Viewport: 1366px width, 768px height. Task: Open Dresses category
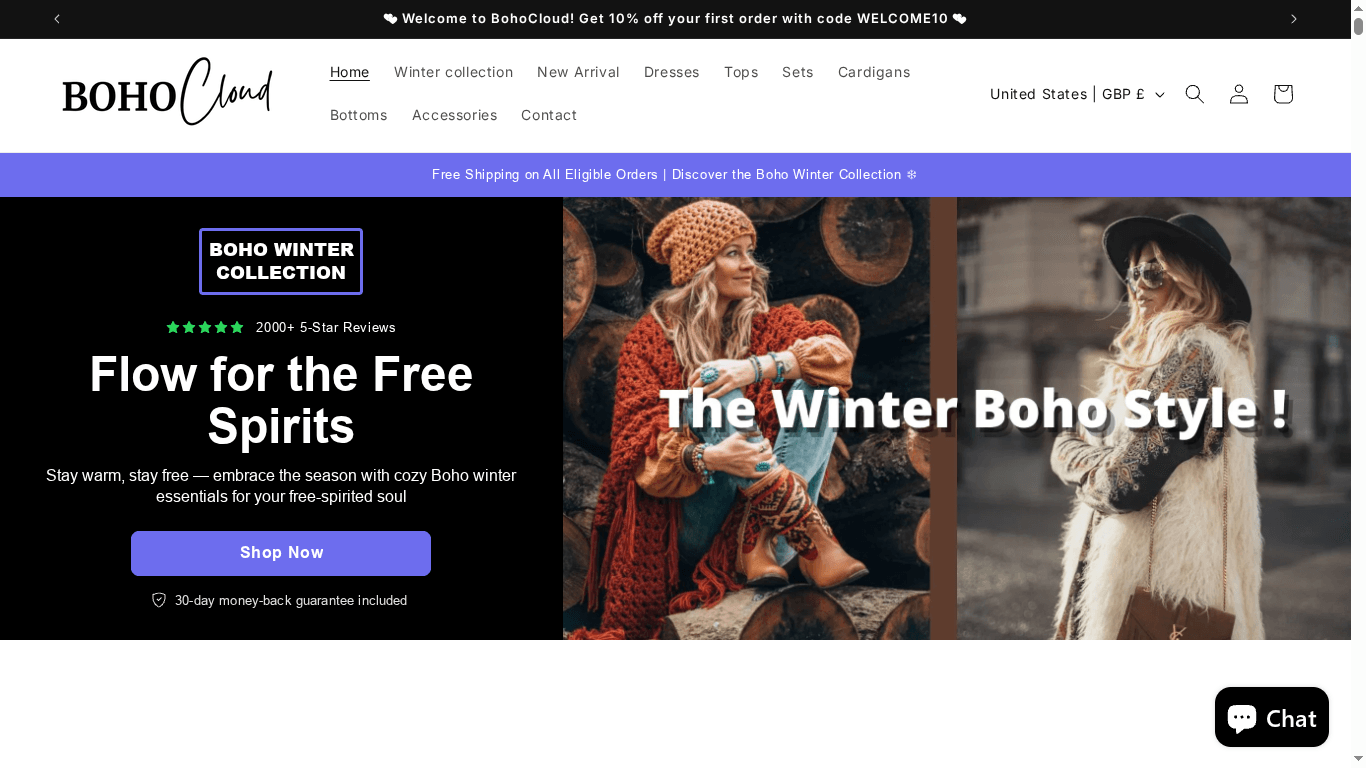pos(671,72)
